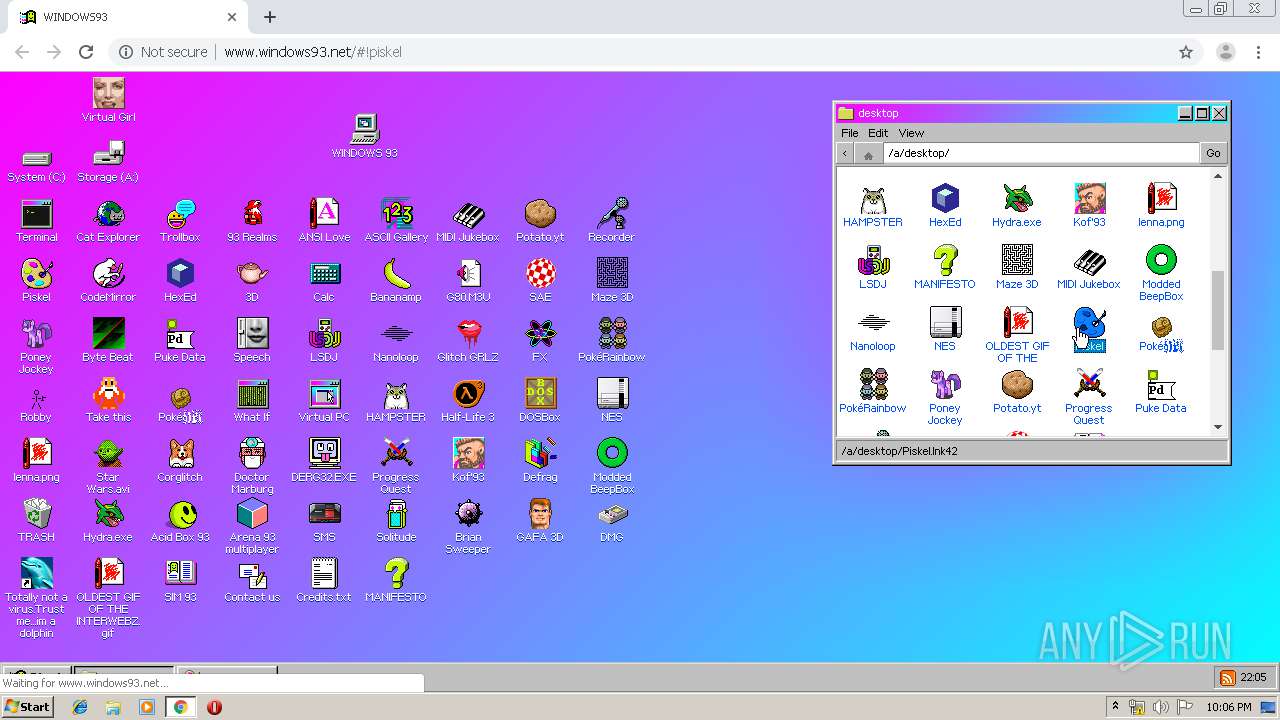Open the Speech desktop icon
This screenshot has height=720, width=1280.
click(x=252, y=341)
